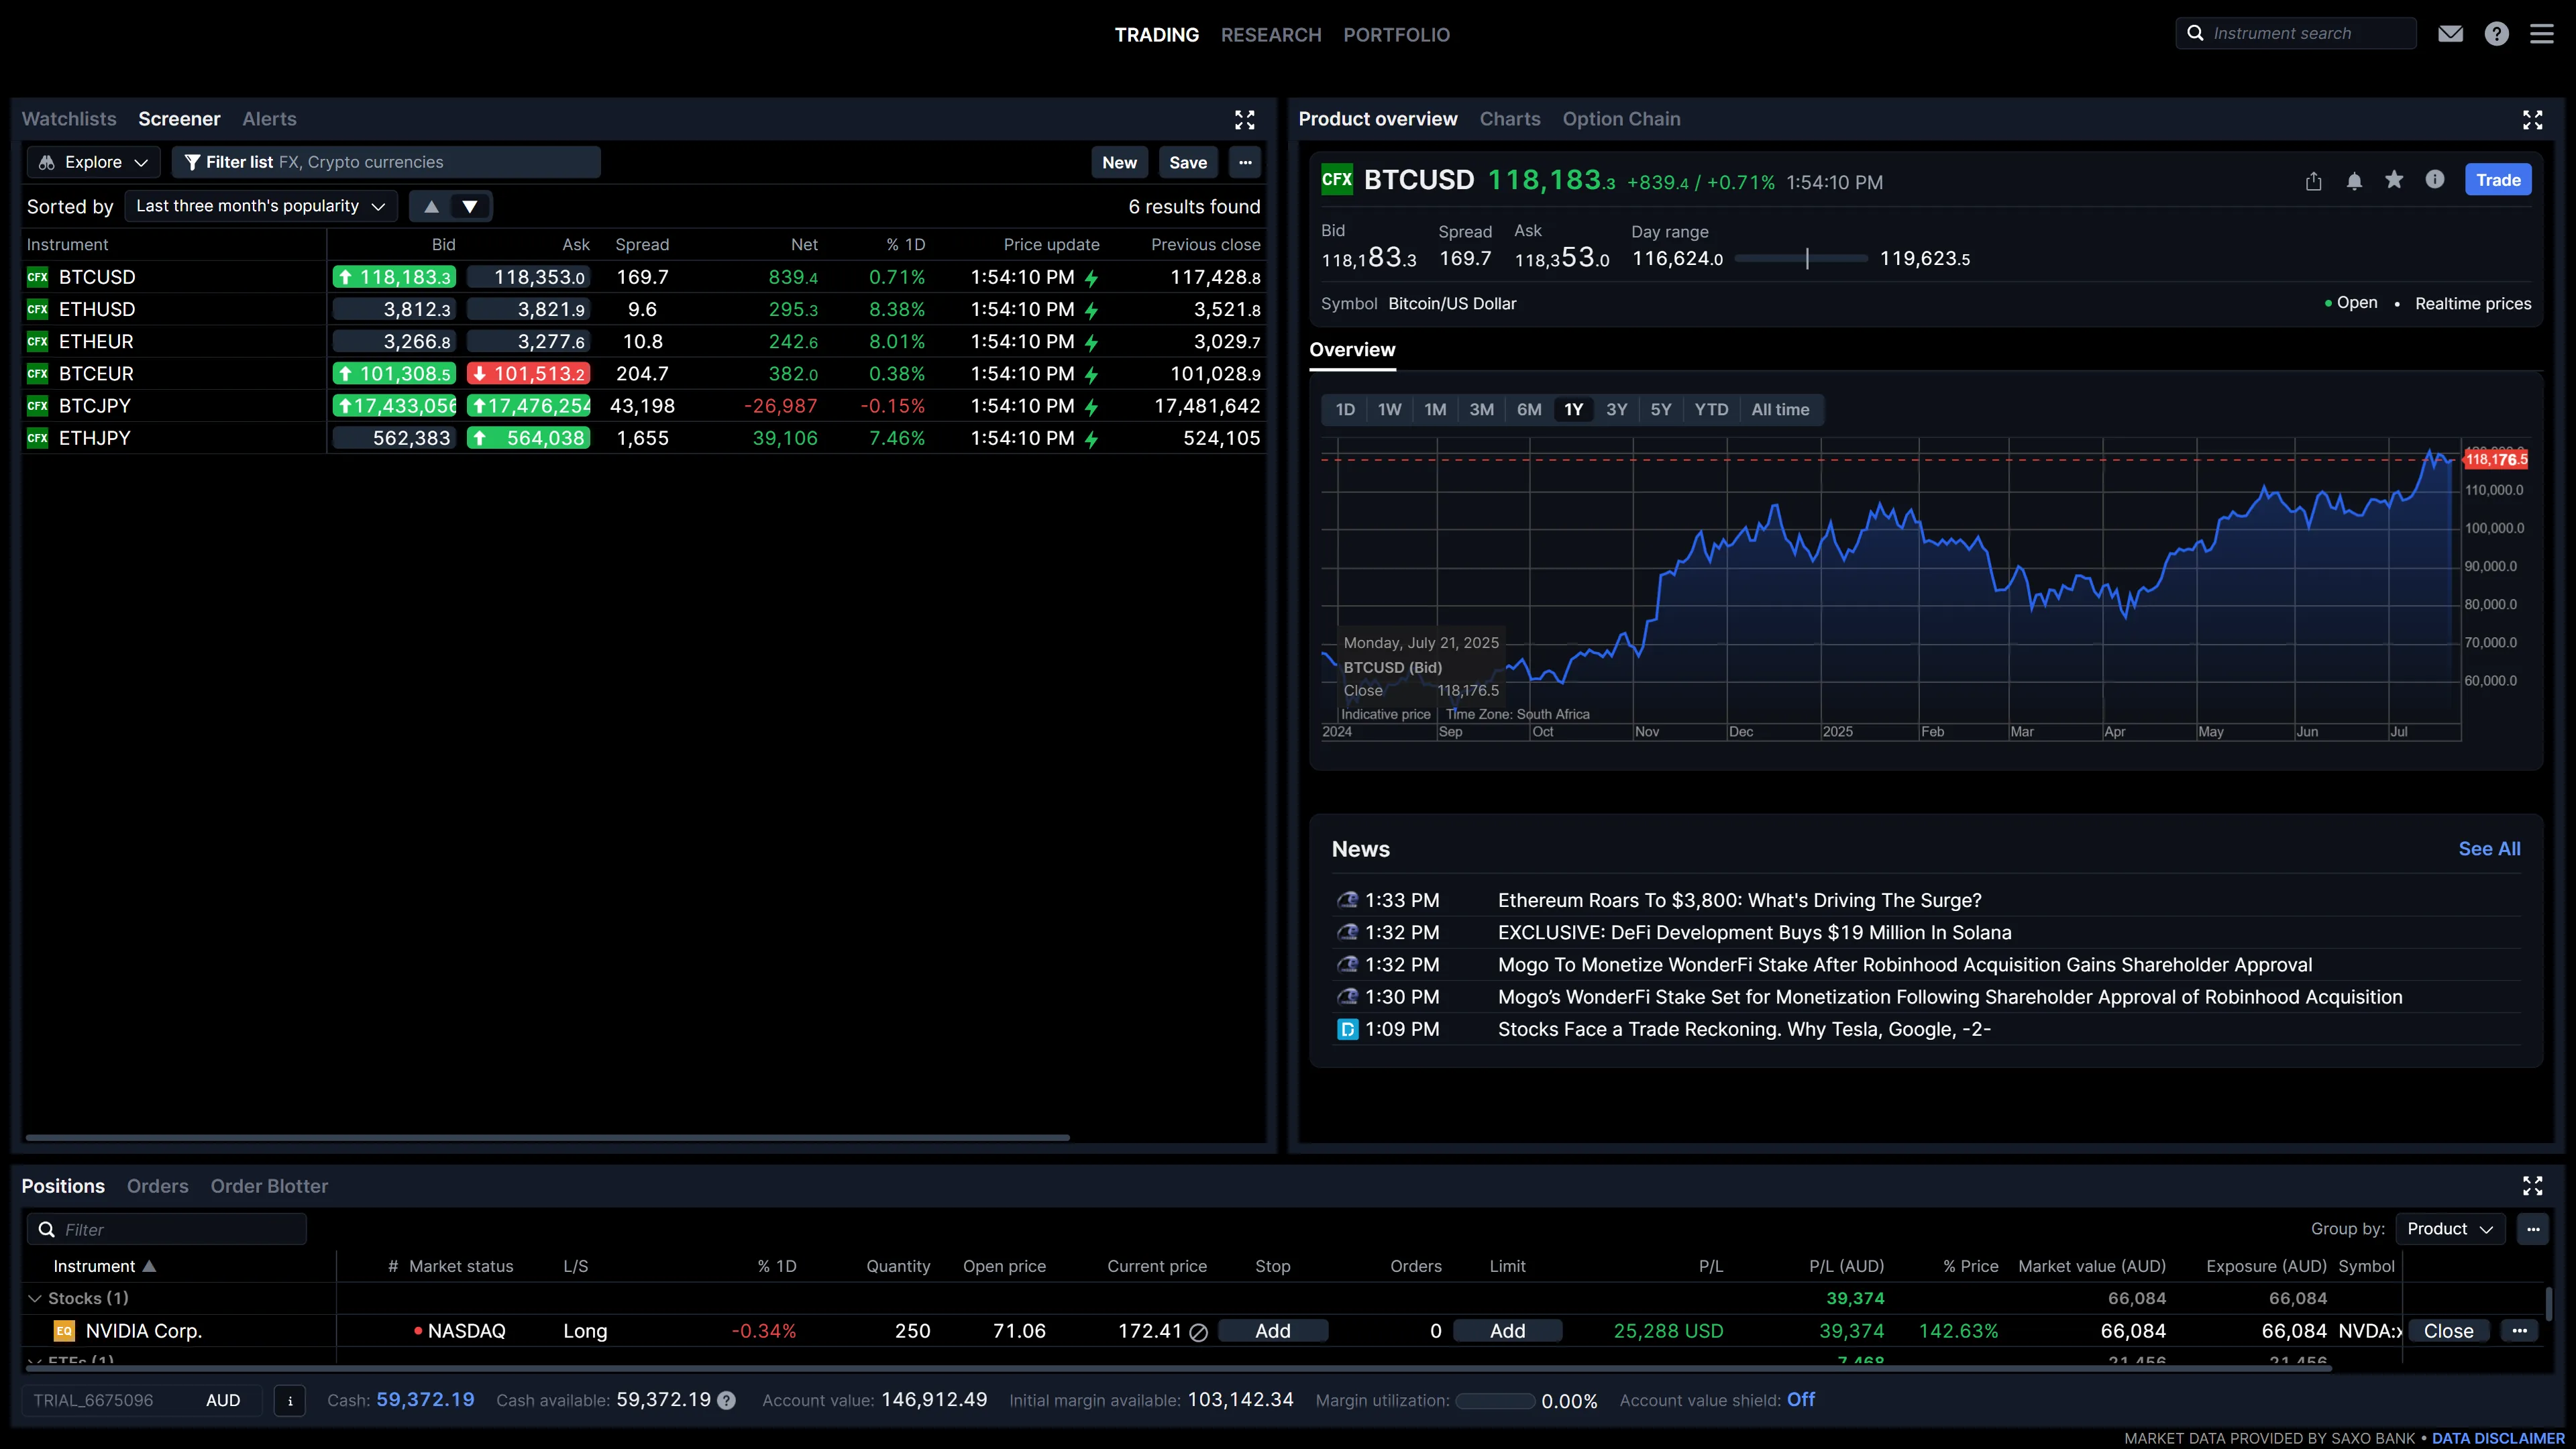
Task: Select the YTD chart range
Action: click(1711, 409)
